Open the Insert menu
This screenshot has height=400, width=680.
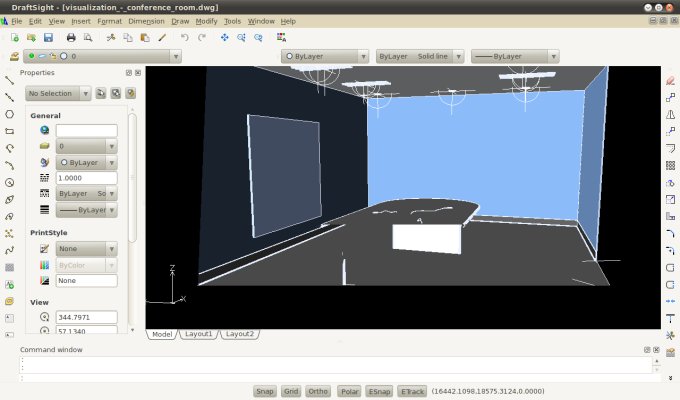(81, 21)
